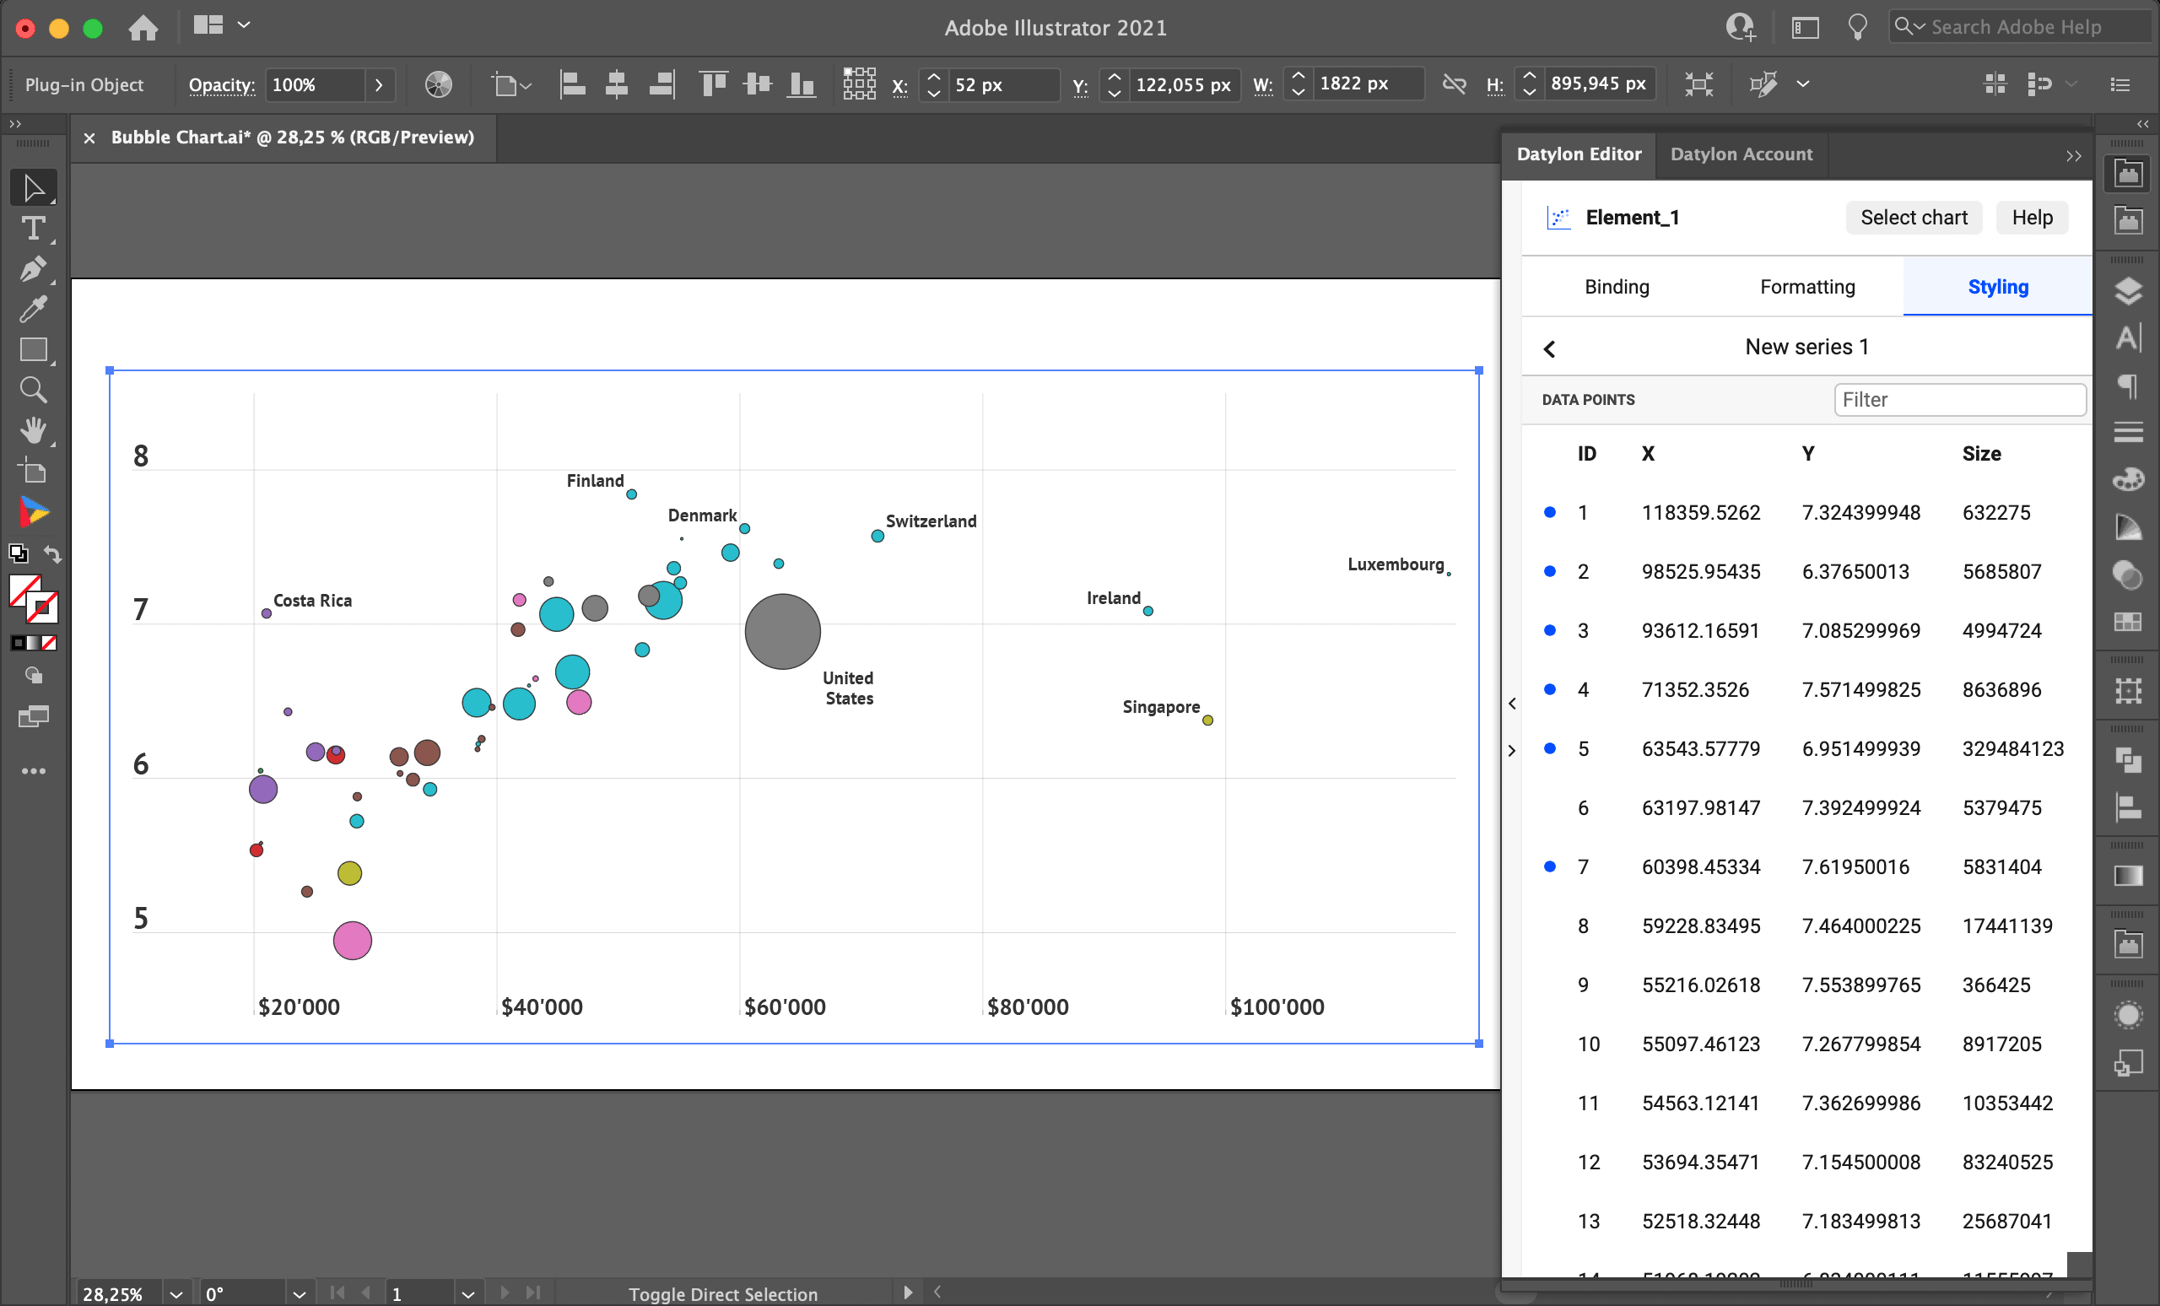The width and height of the screenshot is (2160, 1306).
Task: Open the Opacity dropdown arrow
Action: pyautogui.click(x=379, y=84)
